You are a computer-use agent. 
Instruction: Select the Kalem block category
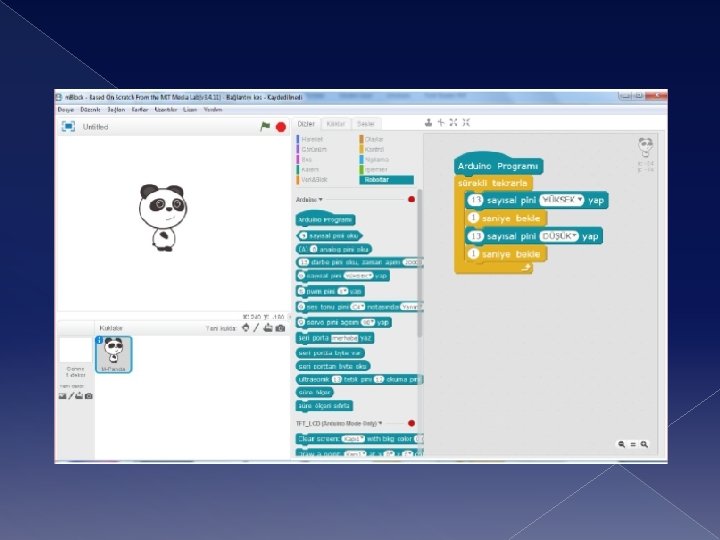[x=308, y=169]
